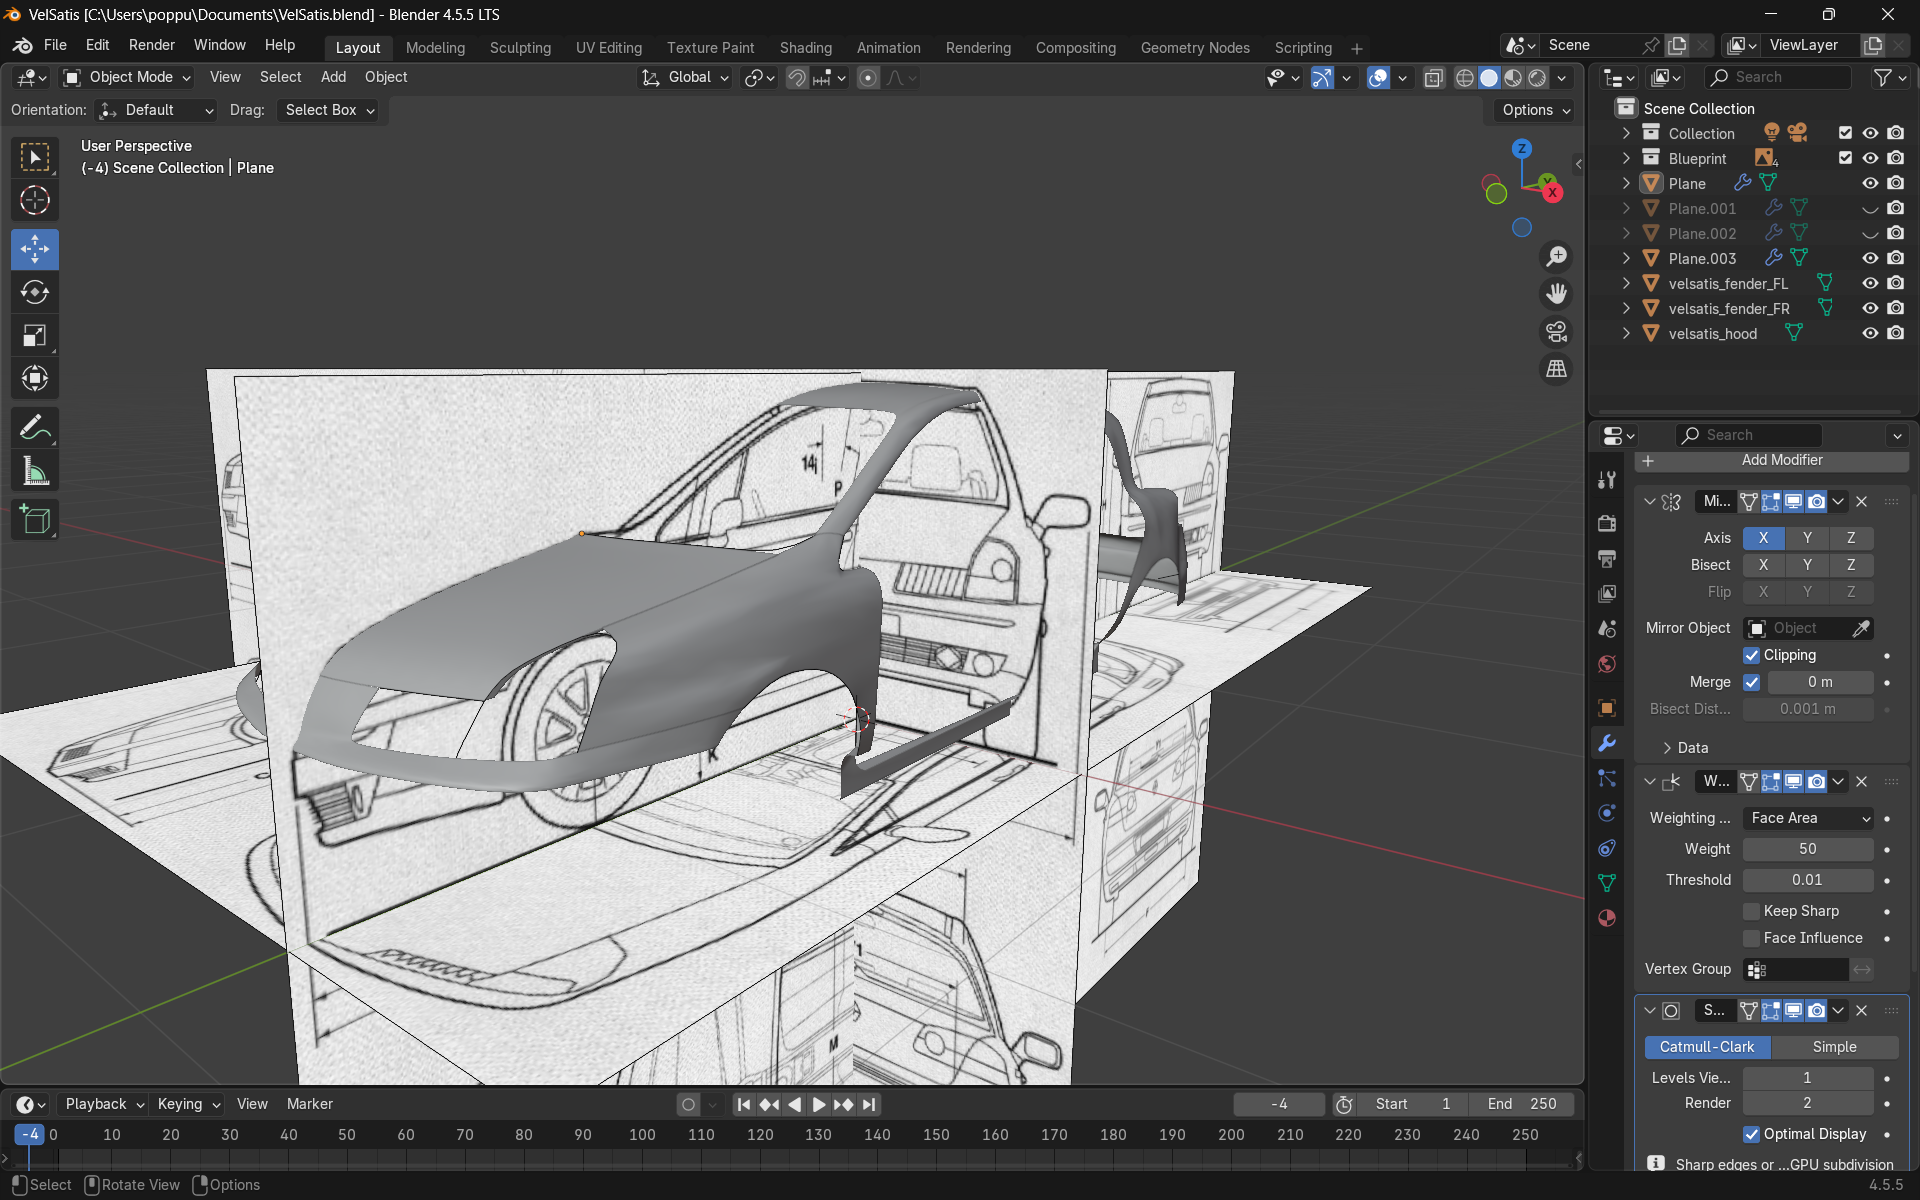
Task: Click the Add Cube tool
Action: (35, 520)
